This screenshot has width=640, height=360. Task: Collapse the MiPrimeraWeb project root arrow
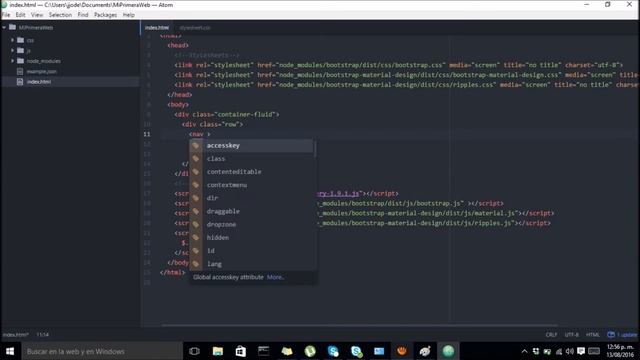[4, 27]
